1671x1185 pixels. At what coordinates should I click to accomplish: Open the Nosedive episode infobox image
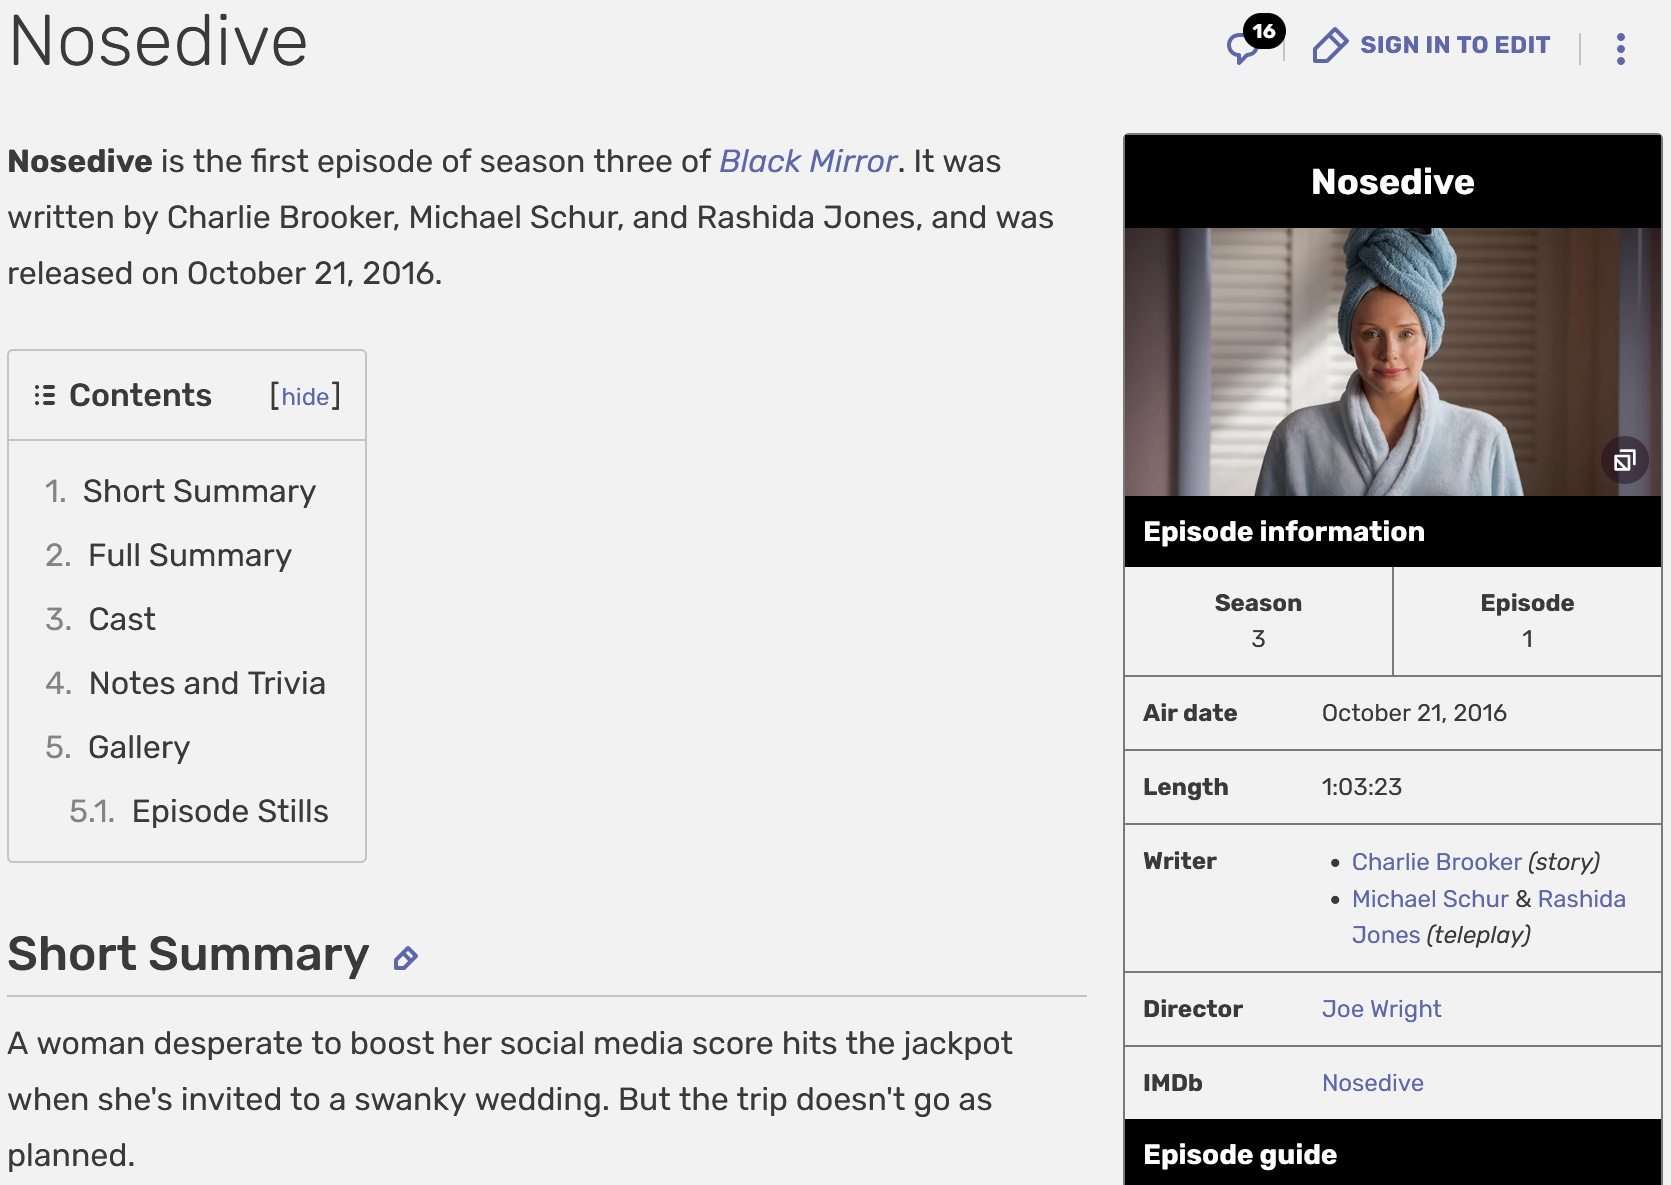(x=1393, y=362)
